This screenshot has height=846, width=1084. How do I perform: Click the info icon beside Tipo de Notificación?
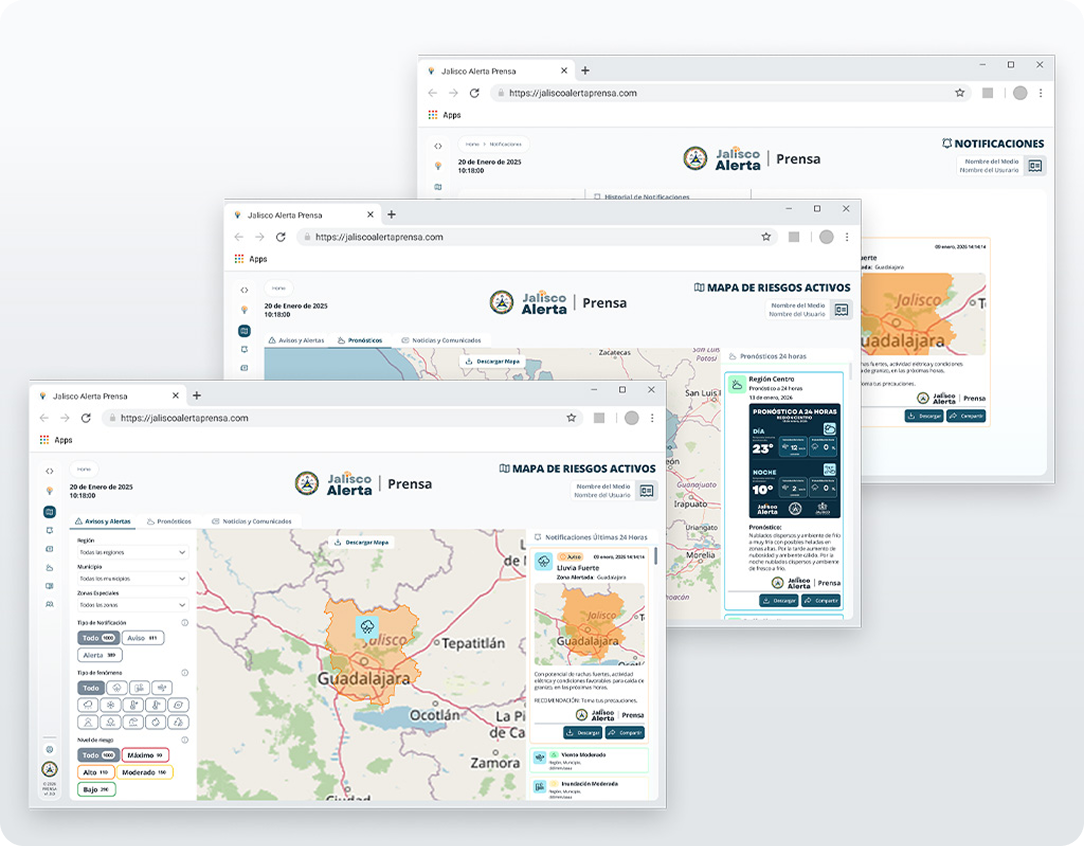click(x=185, y=623)
